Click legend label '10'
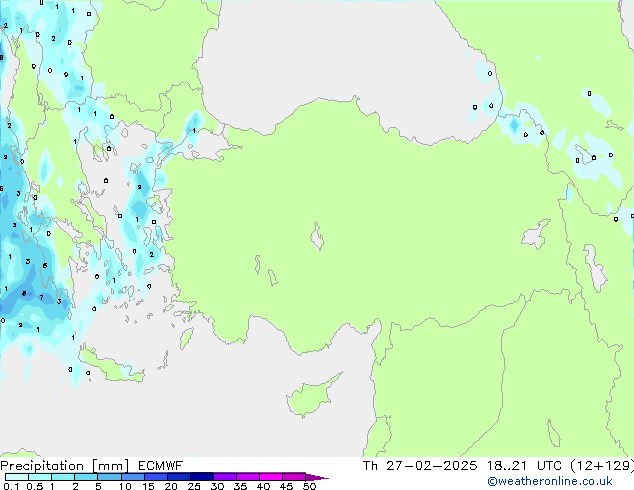 point(125,486)
